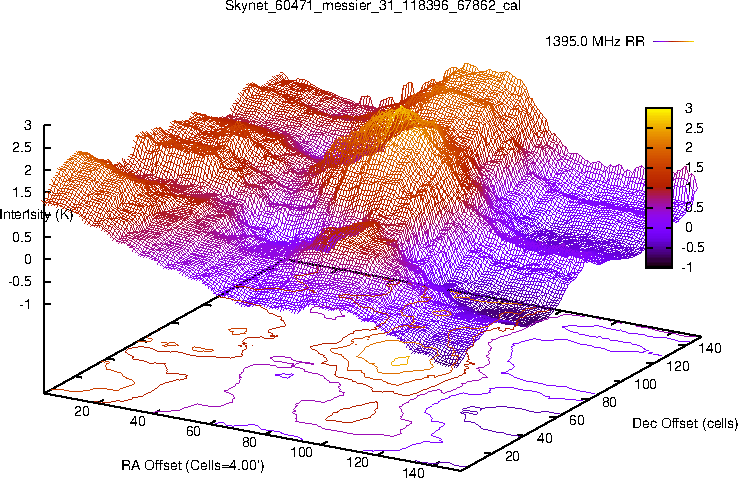Click the RA Offset tick label 80
This screenshot has width=738, height=478.
pyautogui.click(x=249, y=442)
